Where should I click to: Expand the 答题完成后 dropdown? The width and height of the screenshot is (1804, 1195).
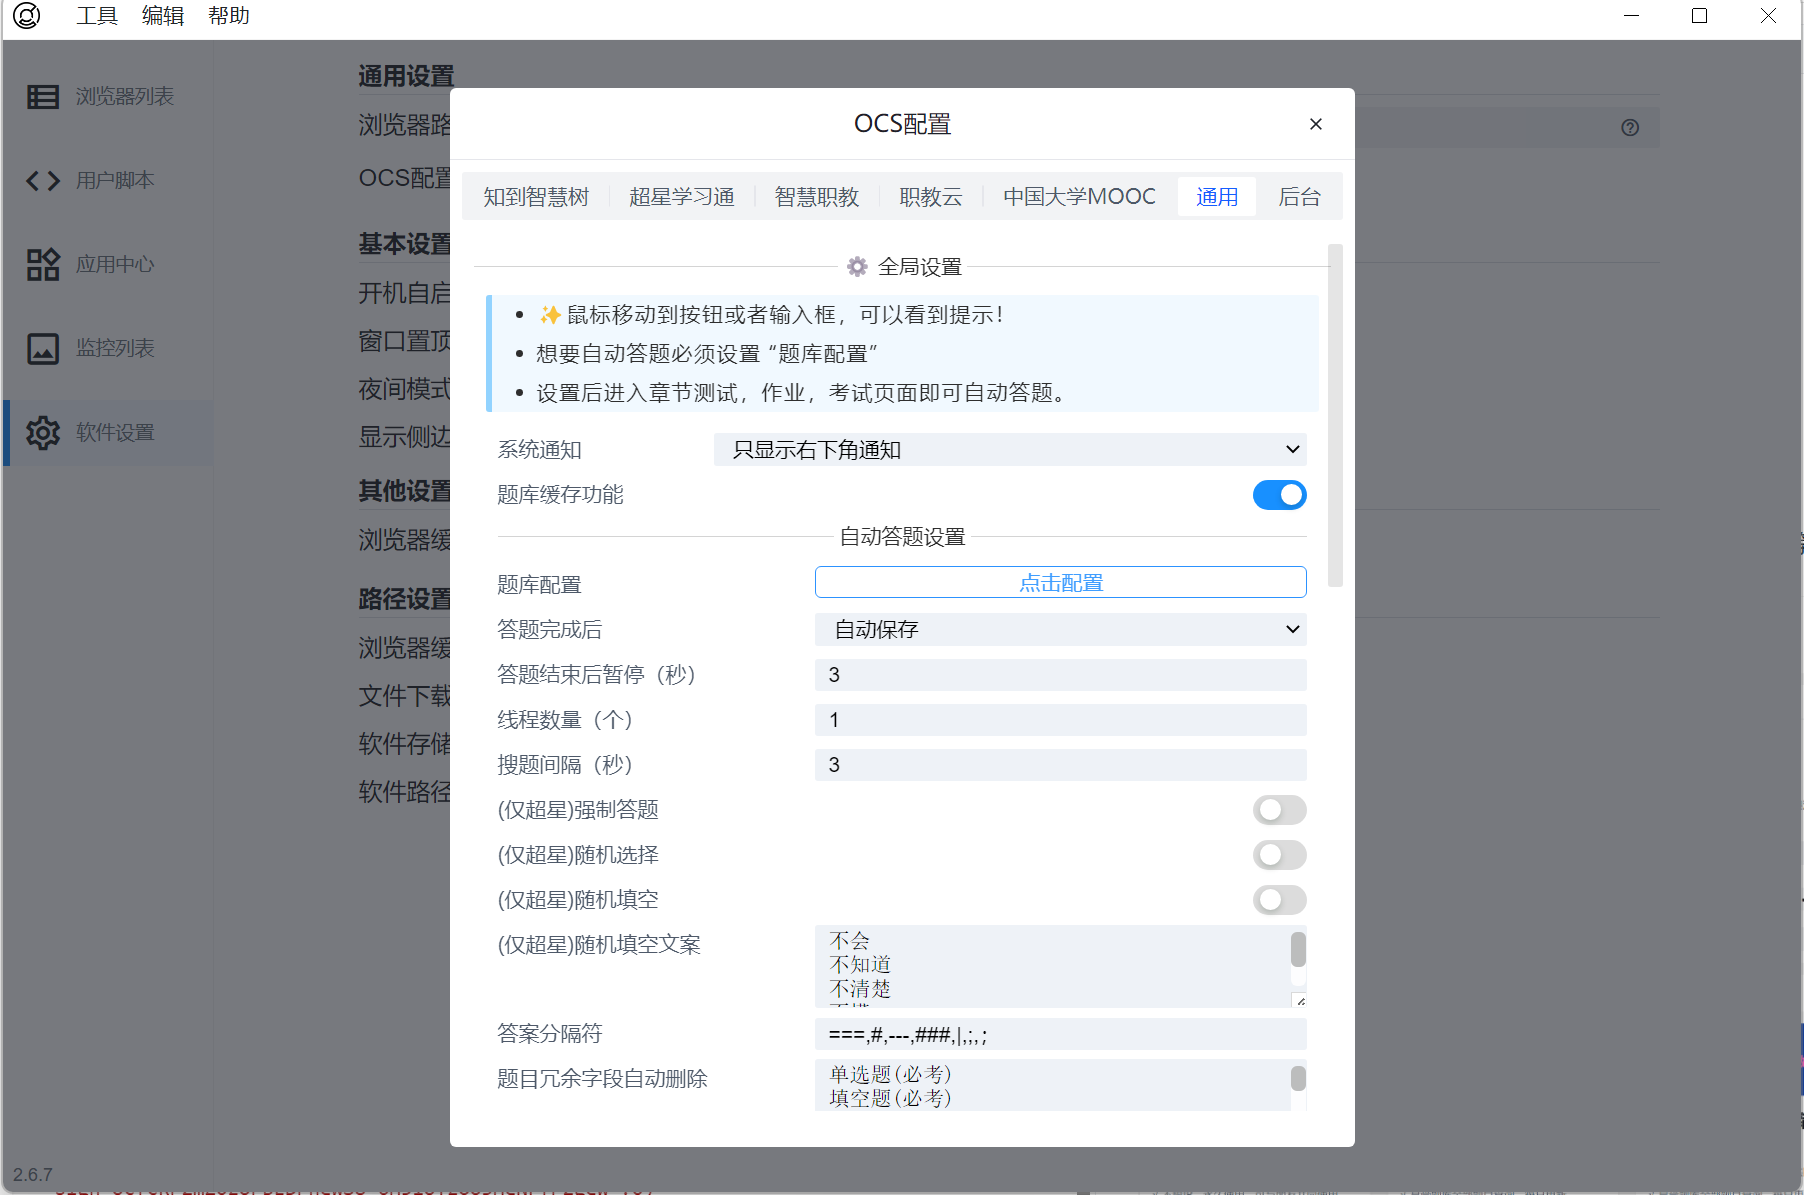[1060, 630]
